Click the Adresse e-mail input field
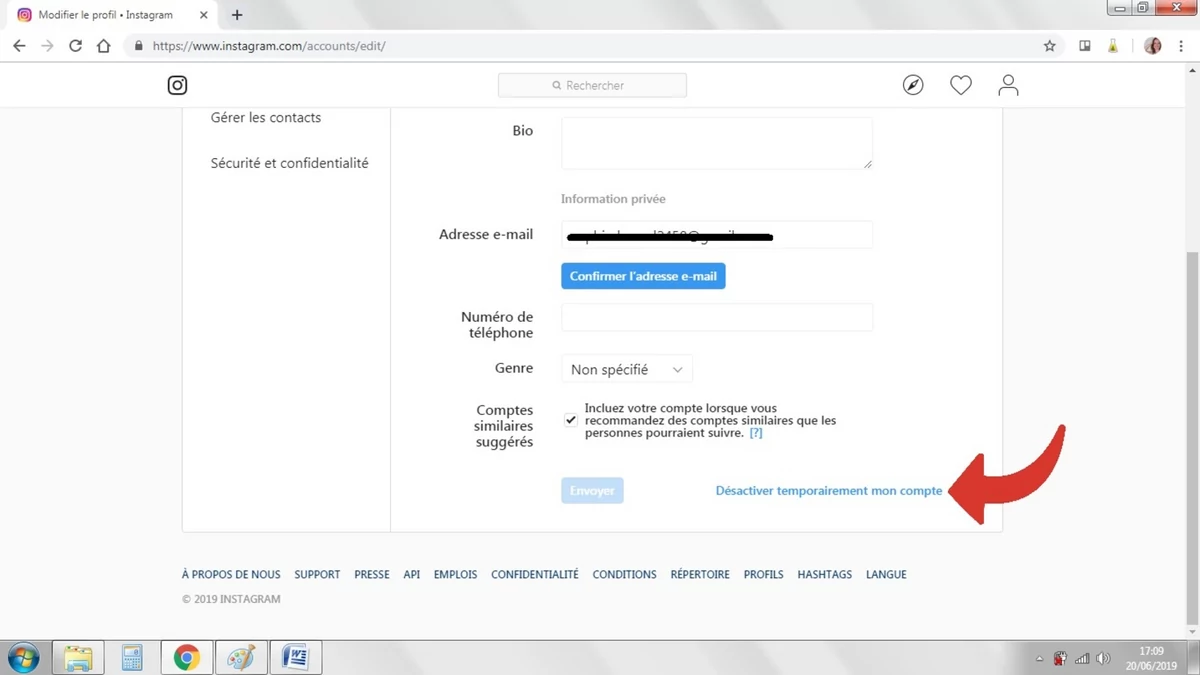 coord(717,234)
